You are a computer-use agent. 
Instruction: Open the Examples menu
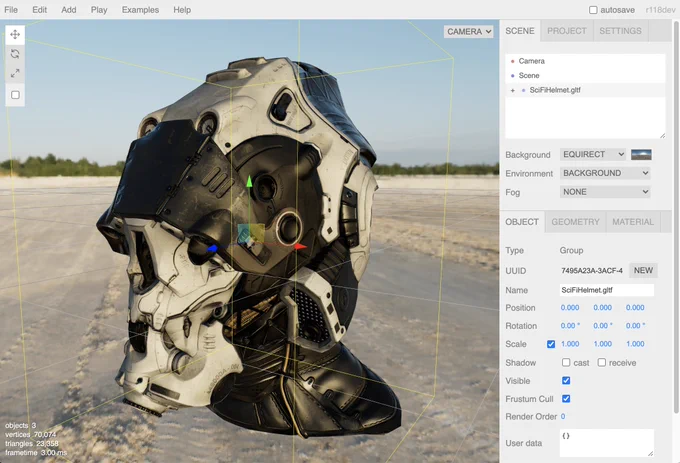click(140, 10)
